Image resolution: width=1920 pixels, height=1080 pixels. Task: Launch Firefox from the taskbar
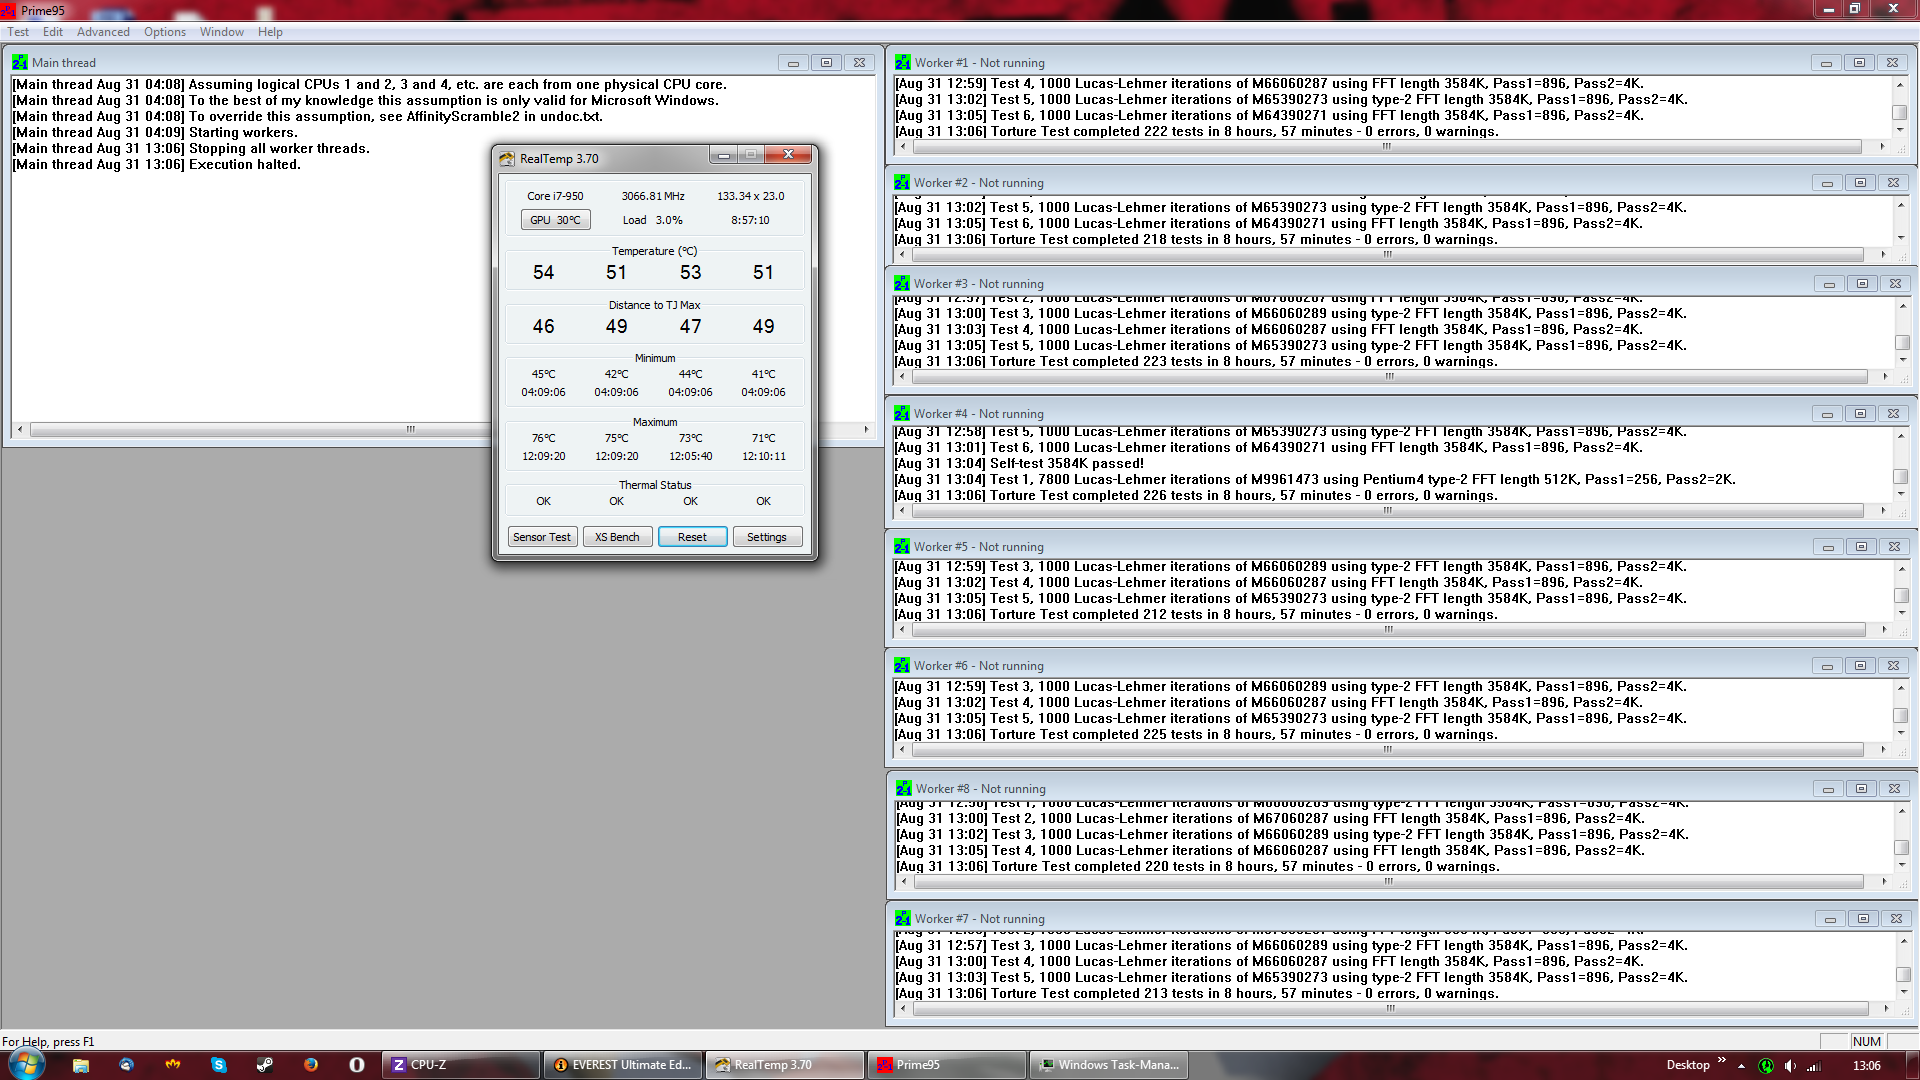point(310,1065)
